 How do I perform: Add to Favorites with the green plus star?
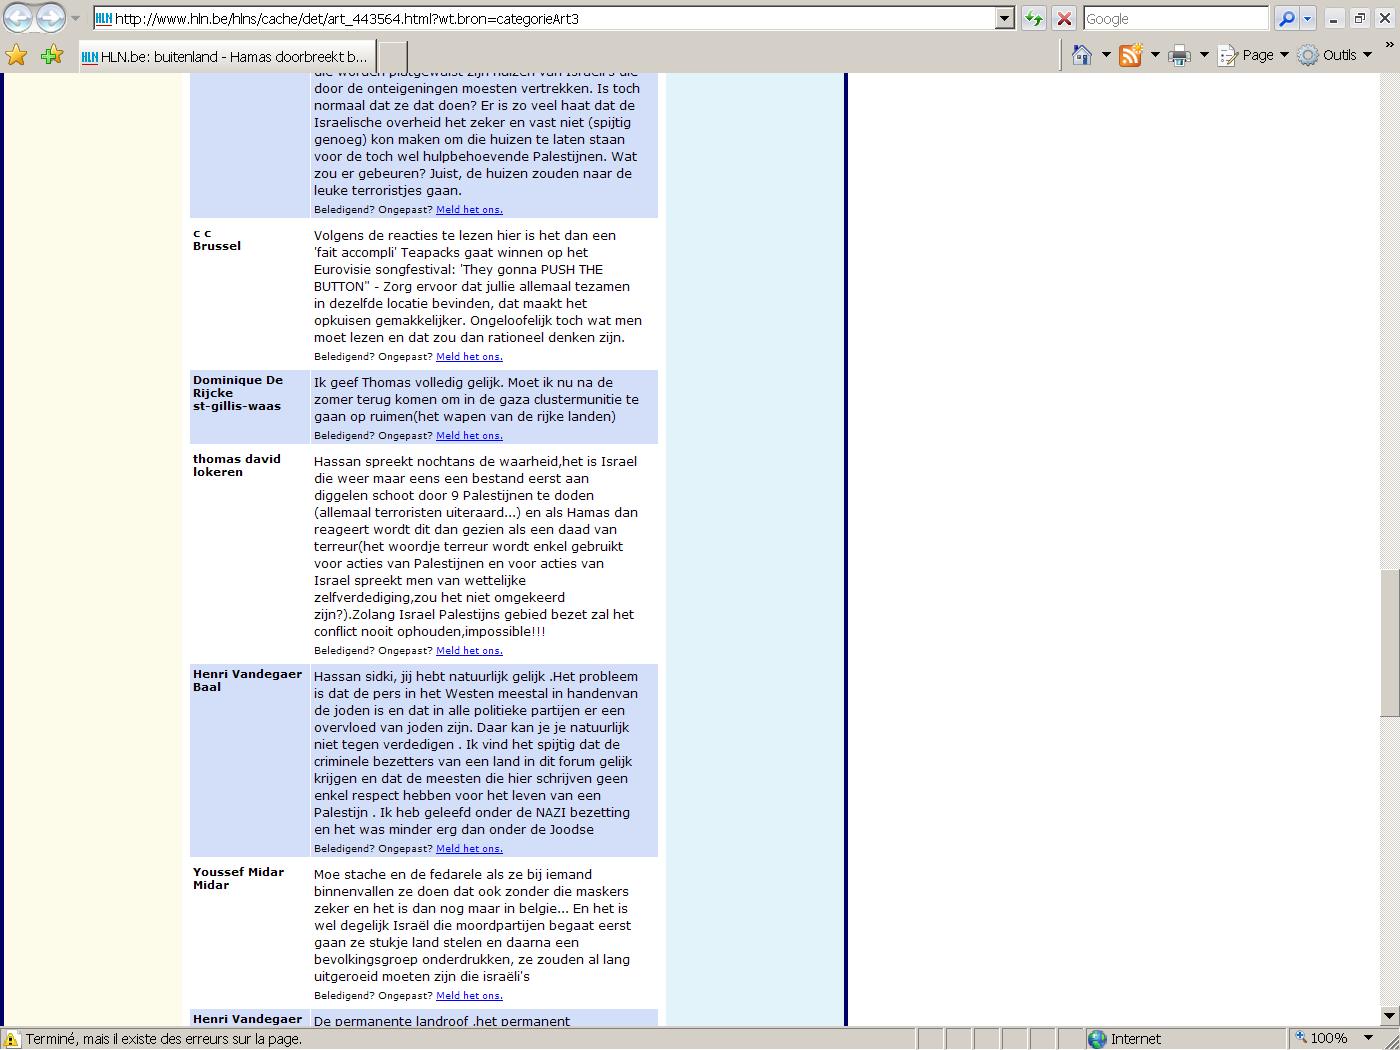[52, 55]
